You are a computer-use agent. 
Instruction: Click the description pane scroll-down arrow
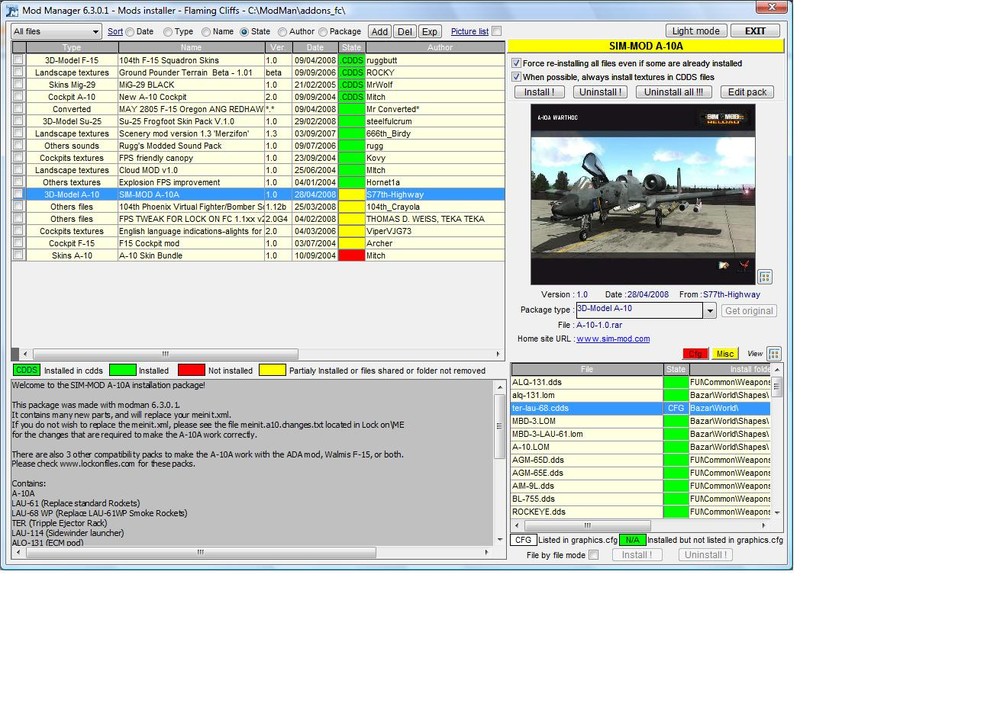499,540
